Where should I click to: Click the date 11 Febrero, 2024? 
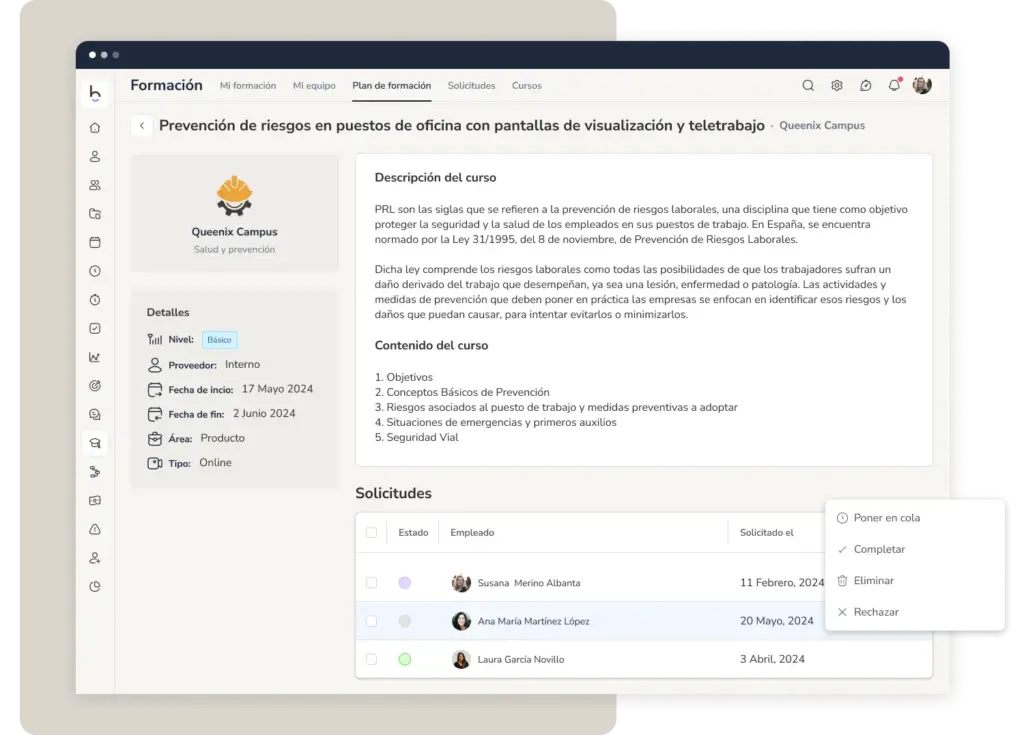click(x=782, y=583)
